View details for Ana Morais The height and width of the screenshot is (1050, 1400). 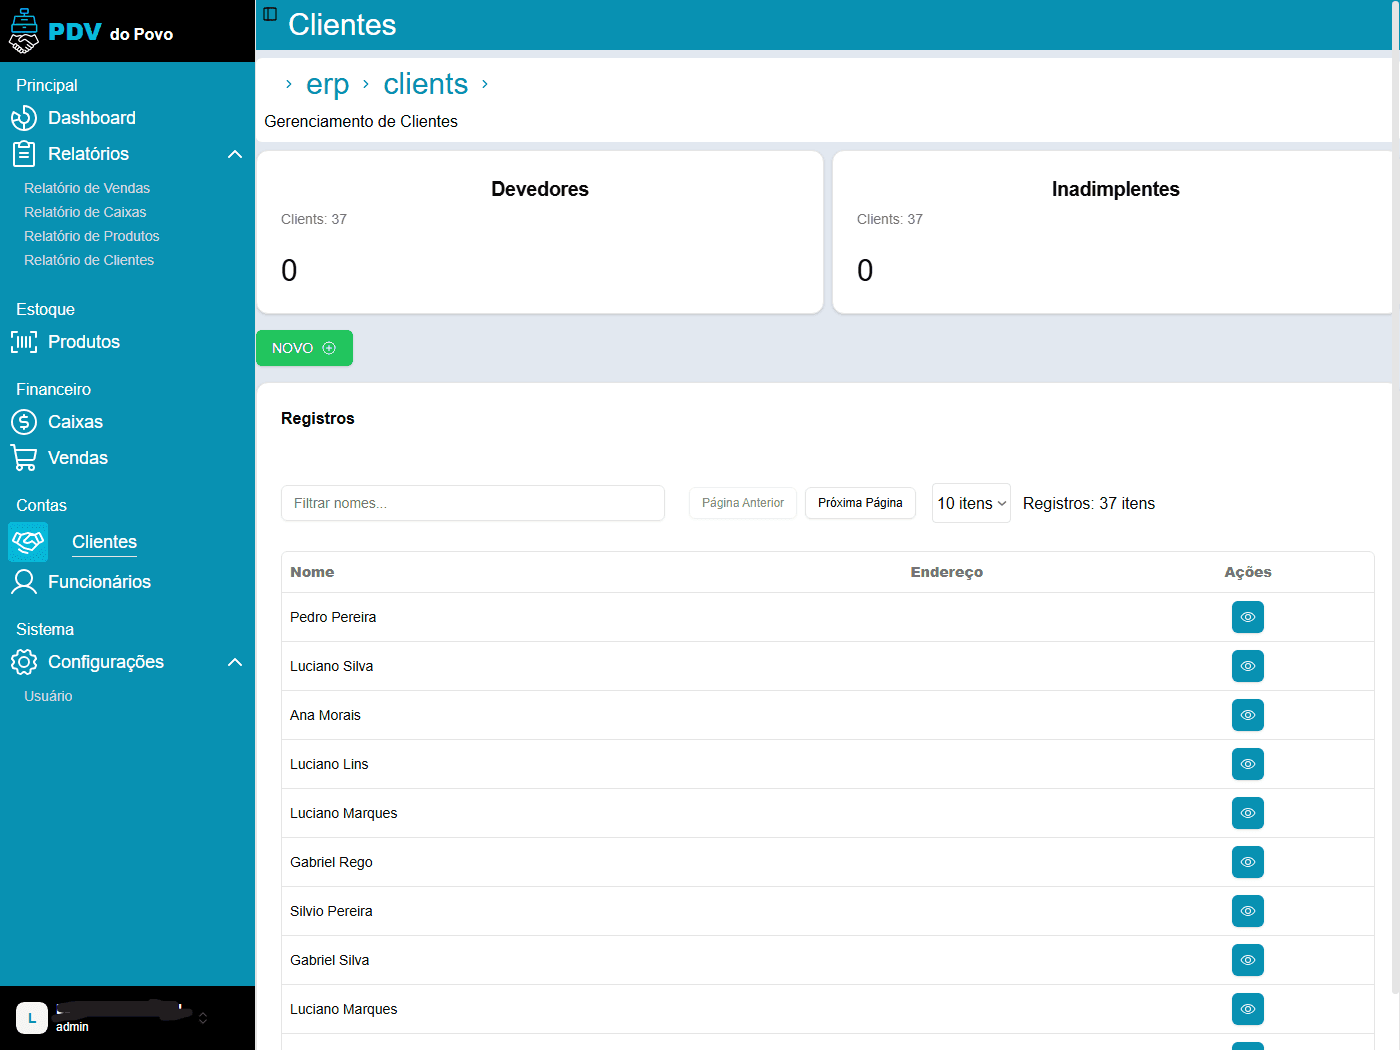point(1248,715)
